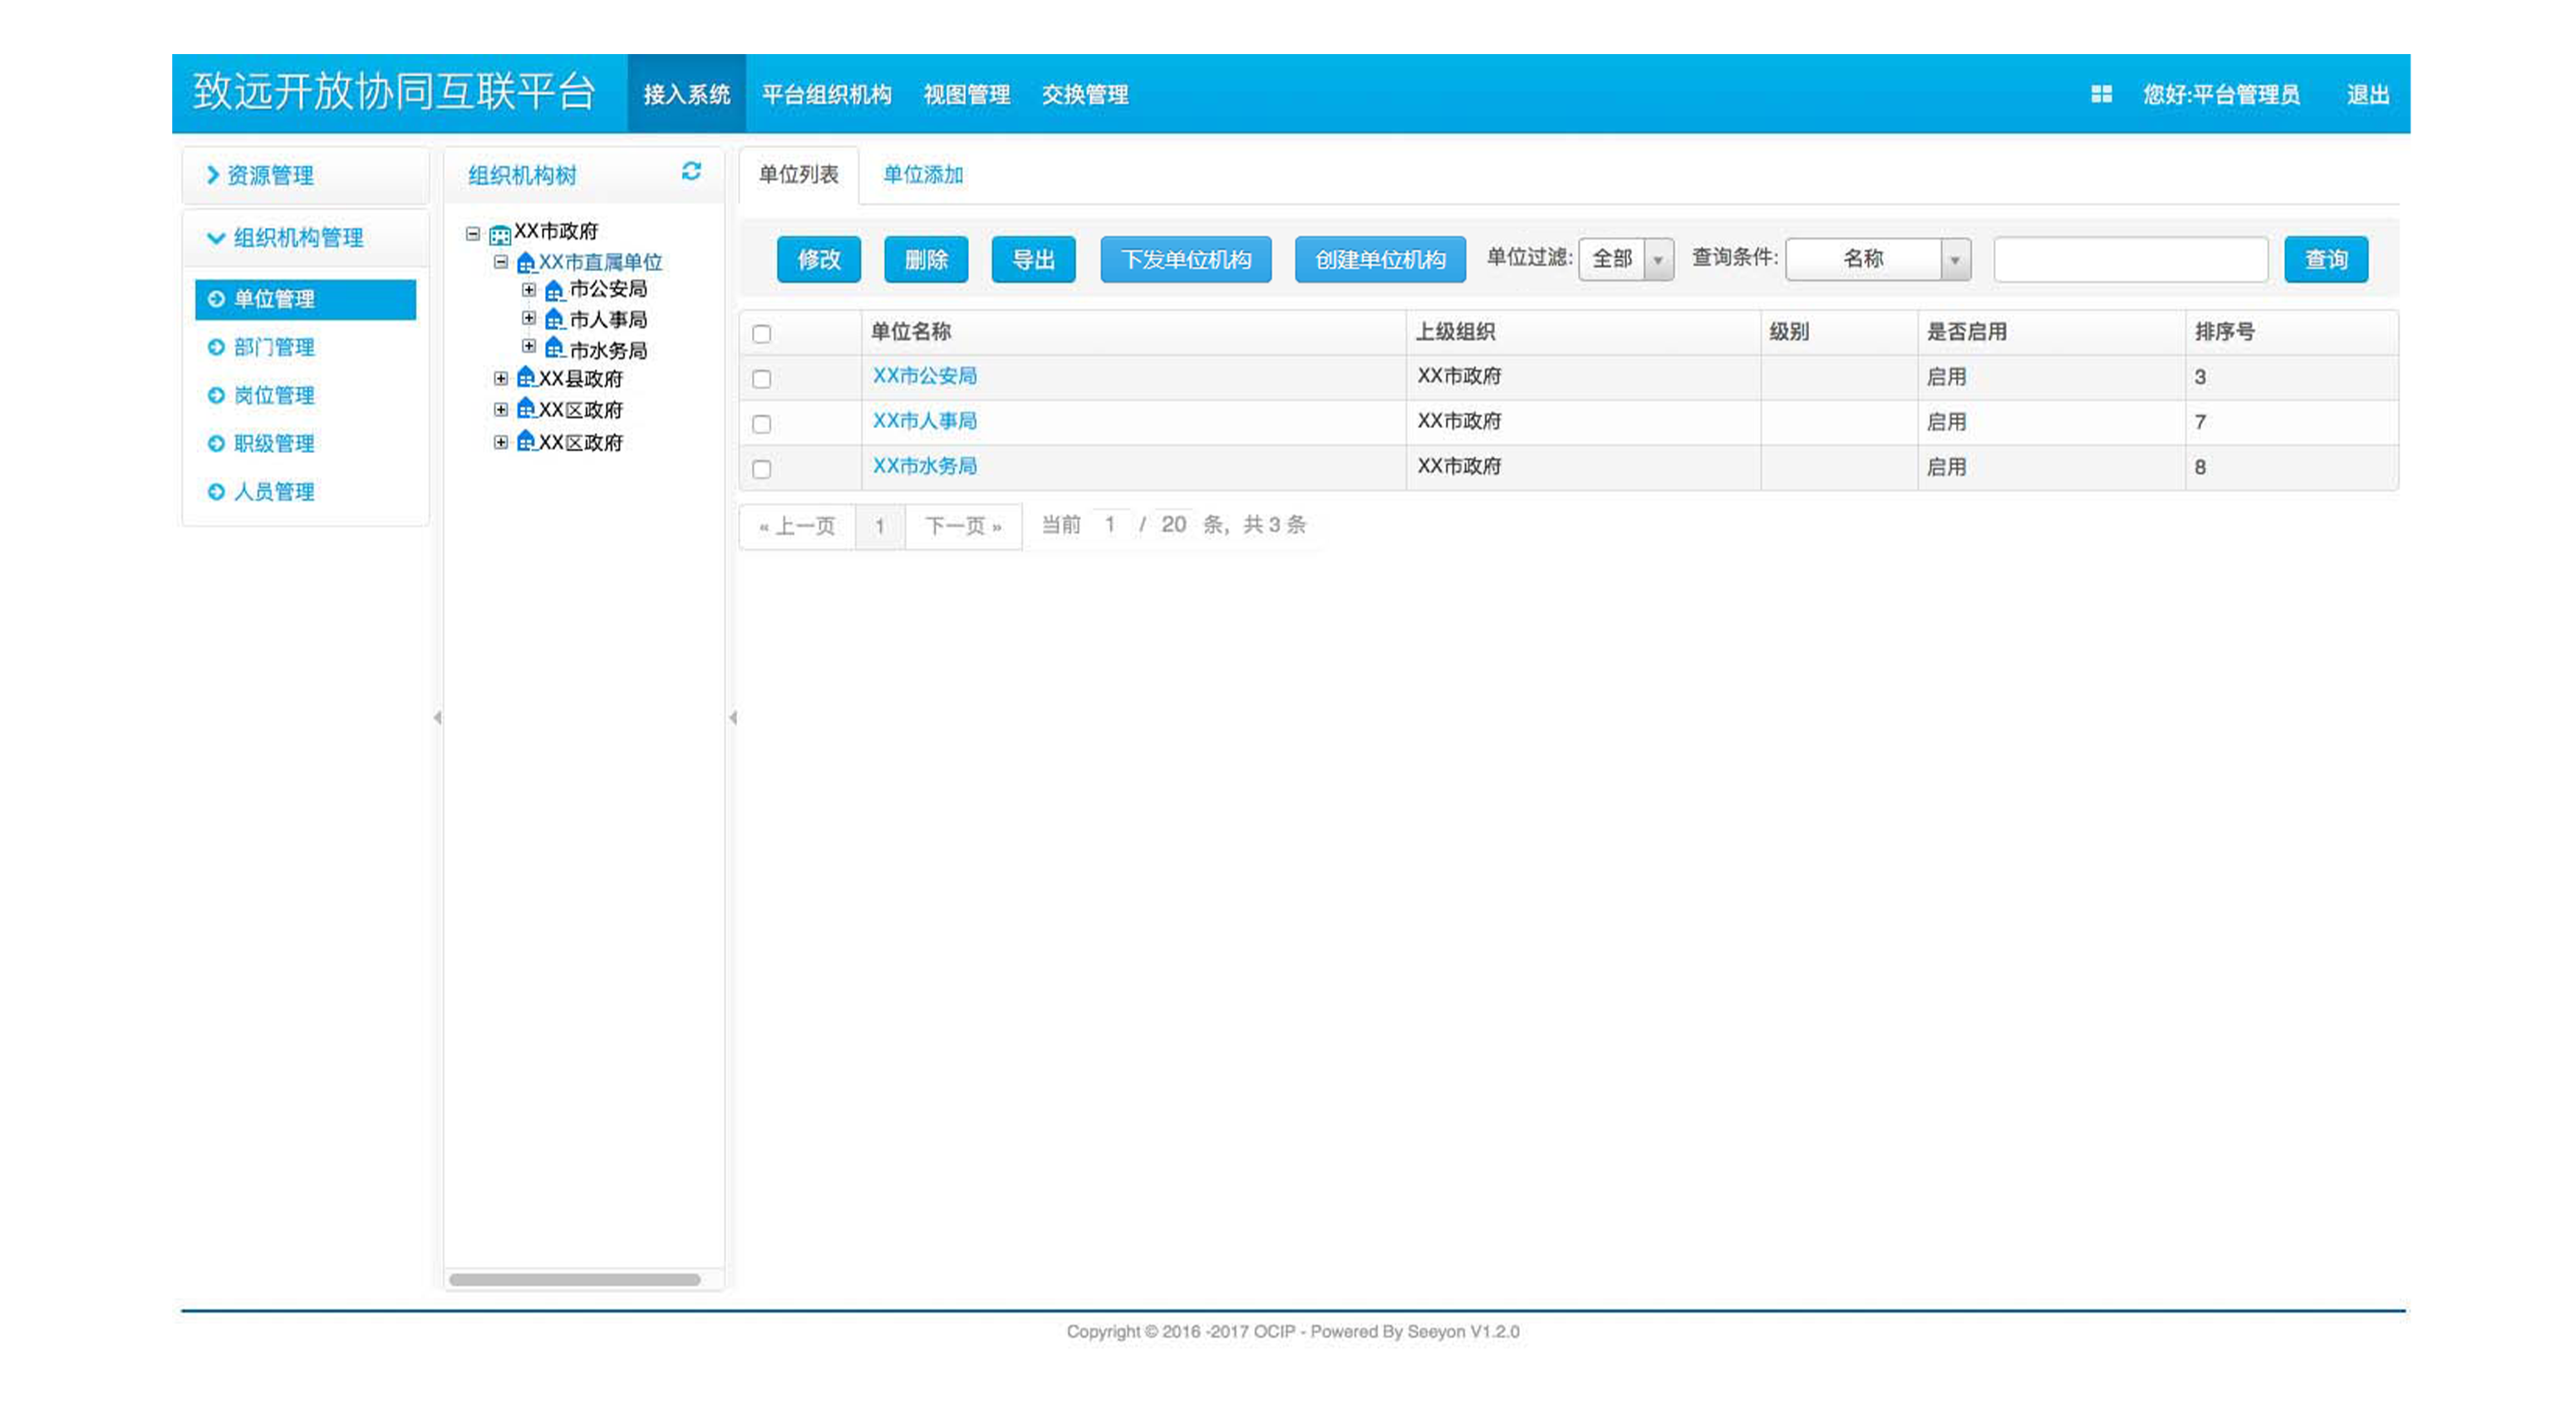Click the circle arrow icon beside 单位管理
The height and width of the screenshot is (1403, 2576).
216,298
